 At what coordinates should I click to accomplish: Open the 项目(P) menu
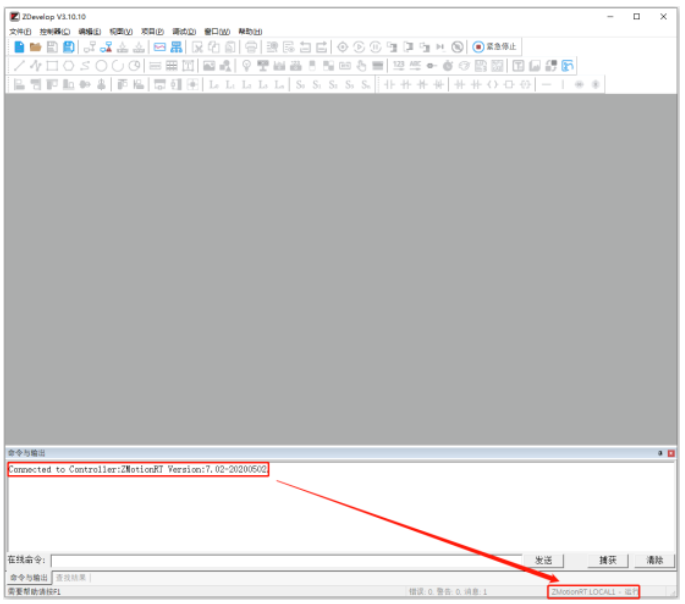[152, 31]
